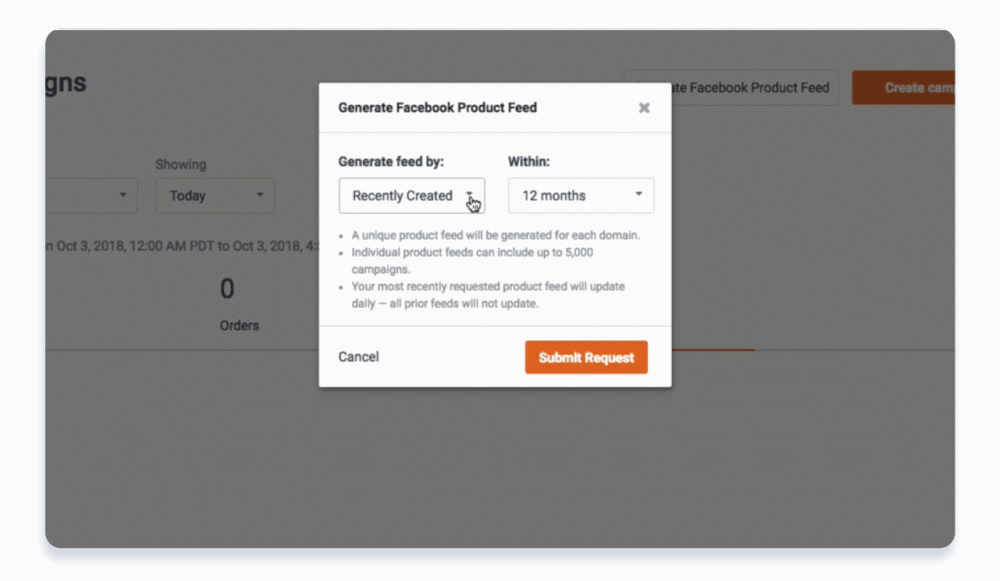This screenshot has width=1000, height=581.
Task: Select the Orders count of 0
Action: (x=227, y=289)
